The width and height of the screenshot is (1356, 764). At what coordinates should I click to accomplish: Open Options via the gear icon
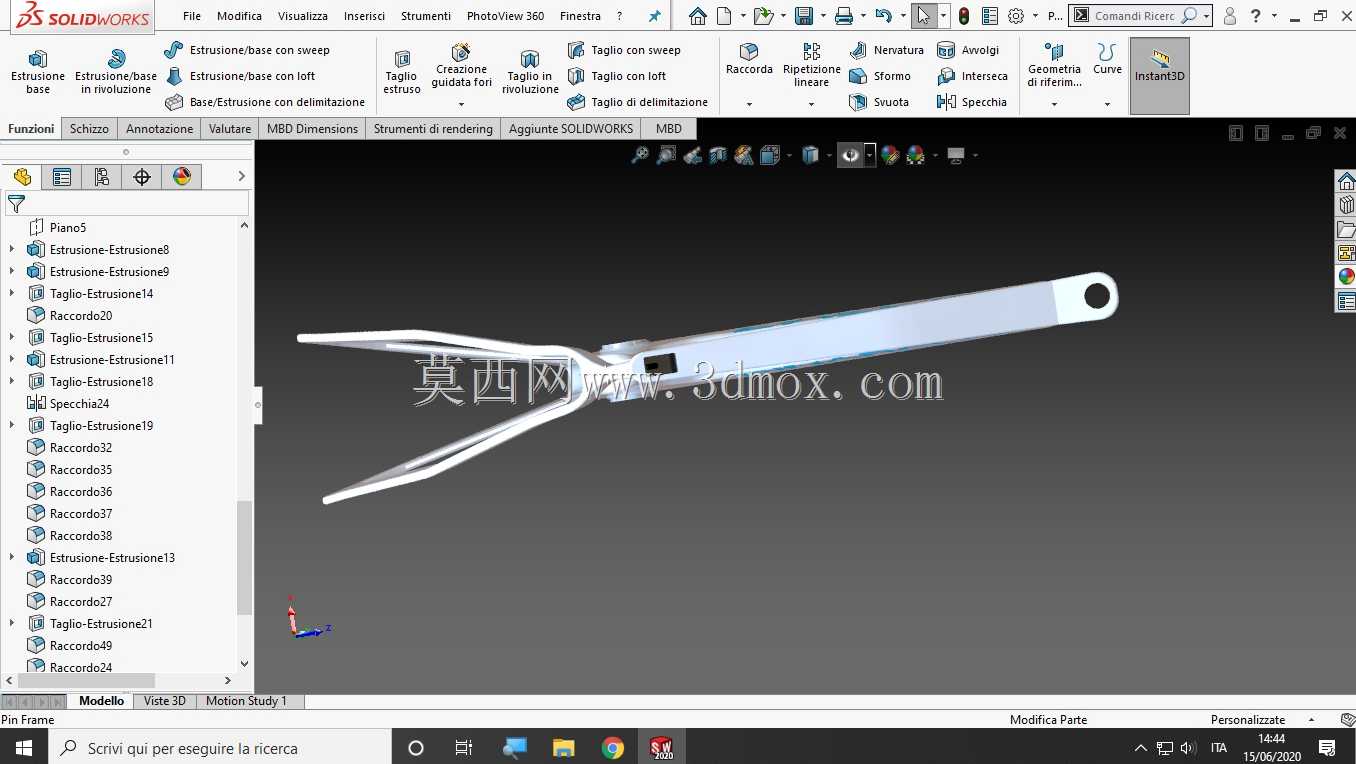click(1016, 16)
